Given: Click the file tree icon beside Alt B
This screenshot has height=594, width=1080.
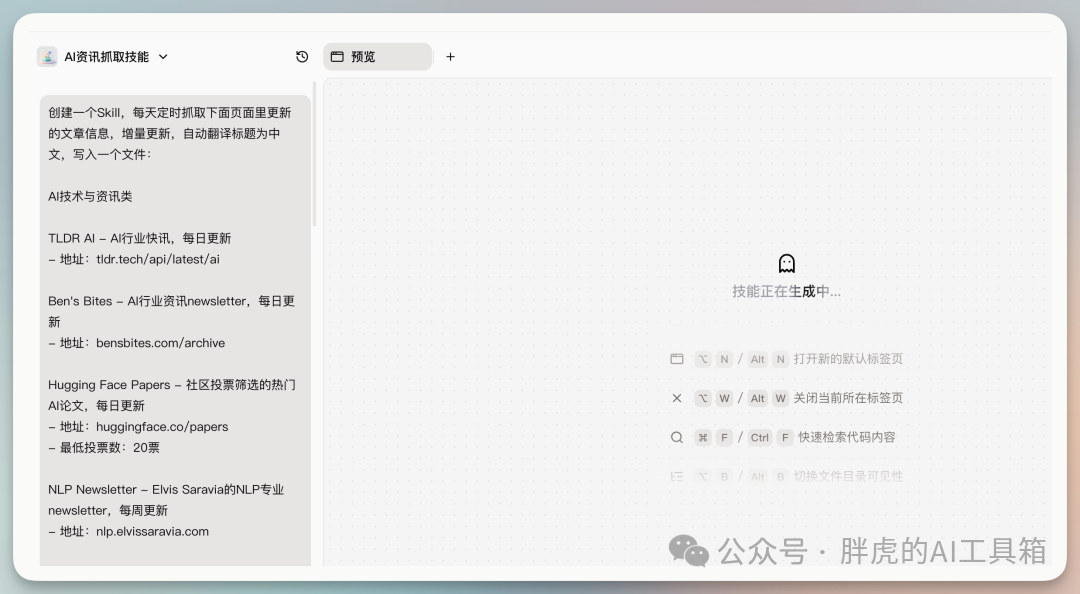Looking at the screenshot, I should click(677, 476).
